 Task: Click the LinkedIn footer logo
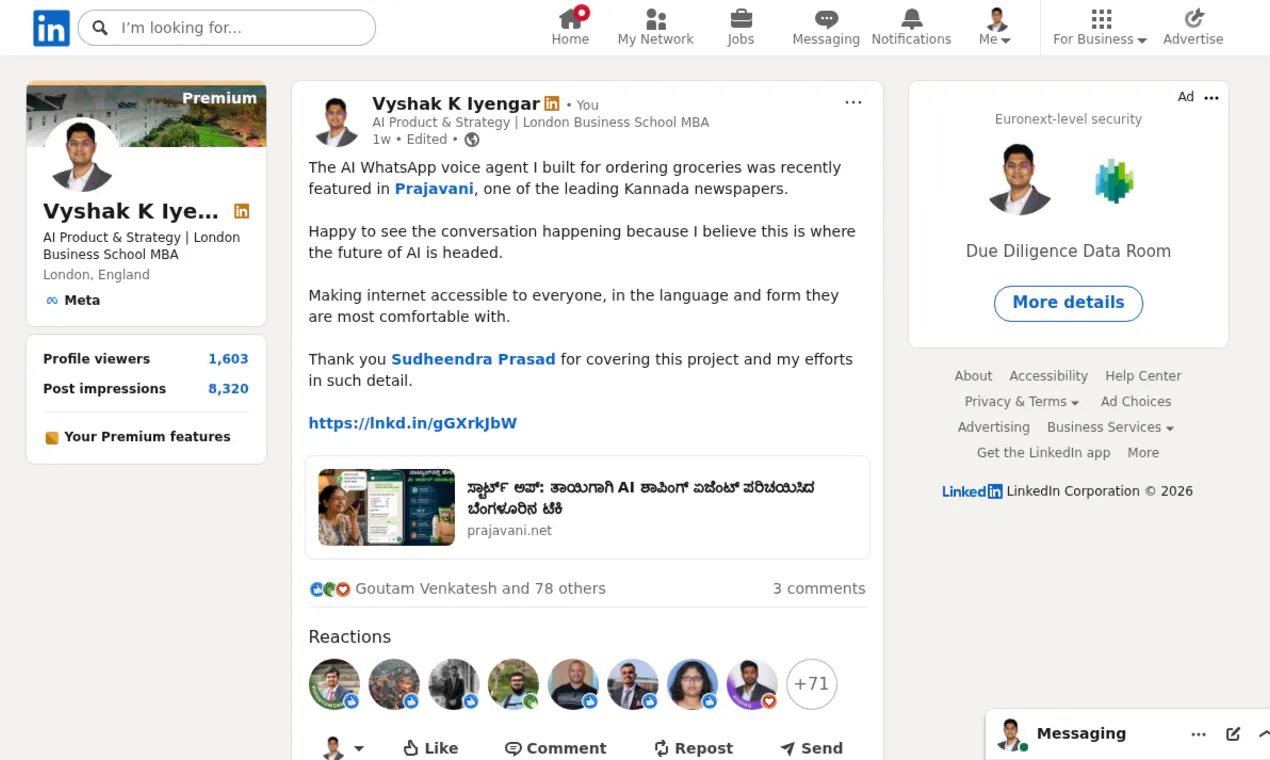972,491
